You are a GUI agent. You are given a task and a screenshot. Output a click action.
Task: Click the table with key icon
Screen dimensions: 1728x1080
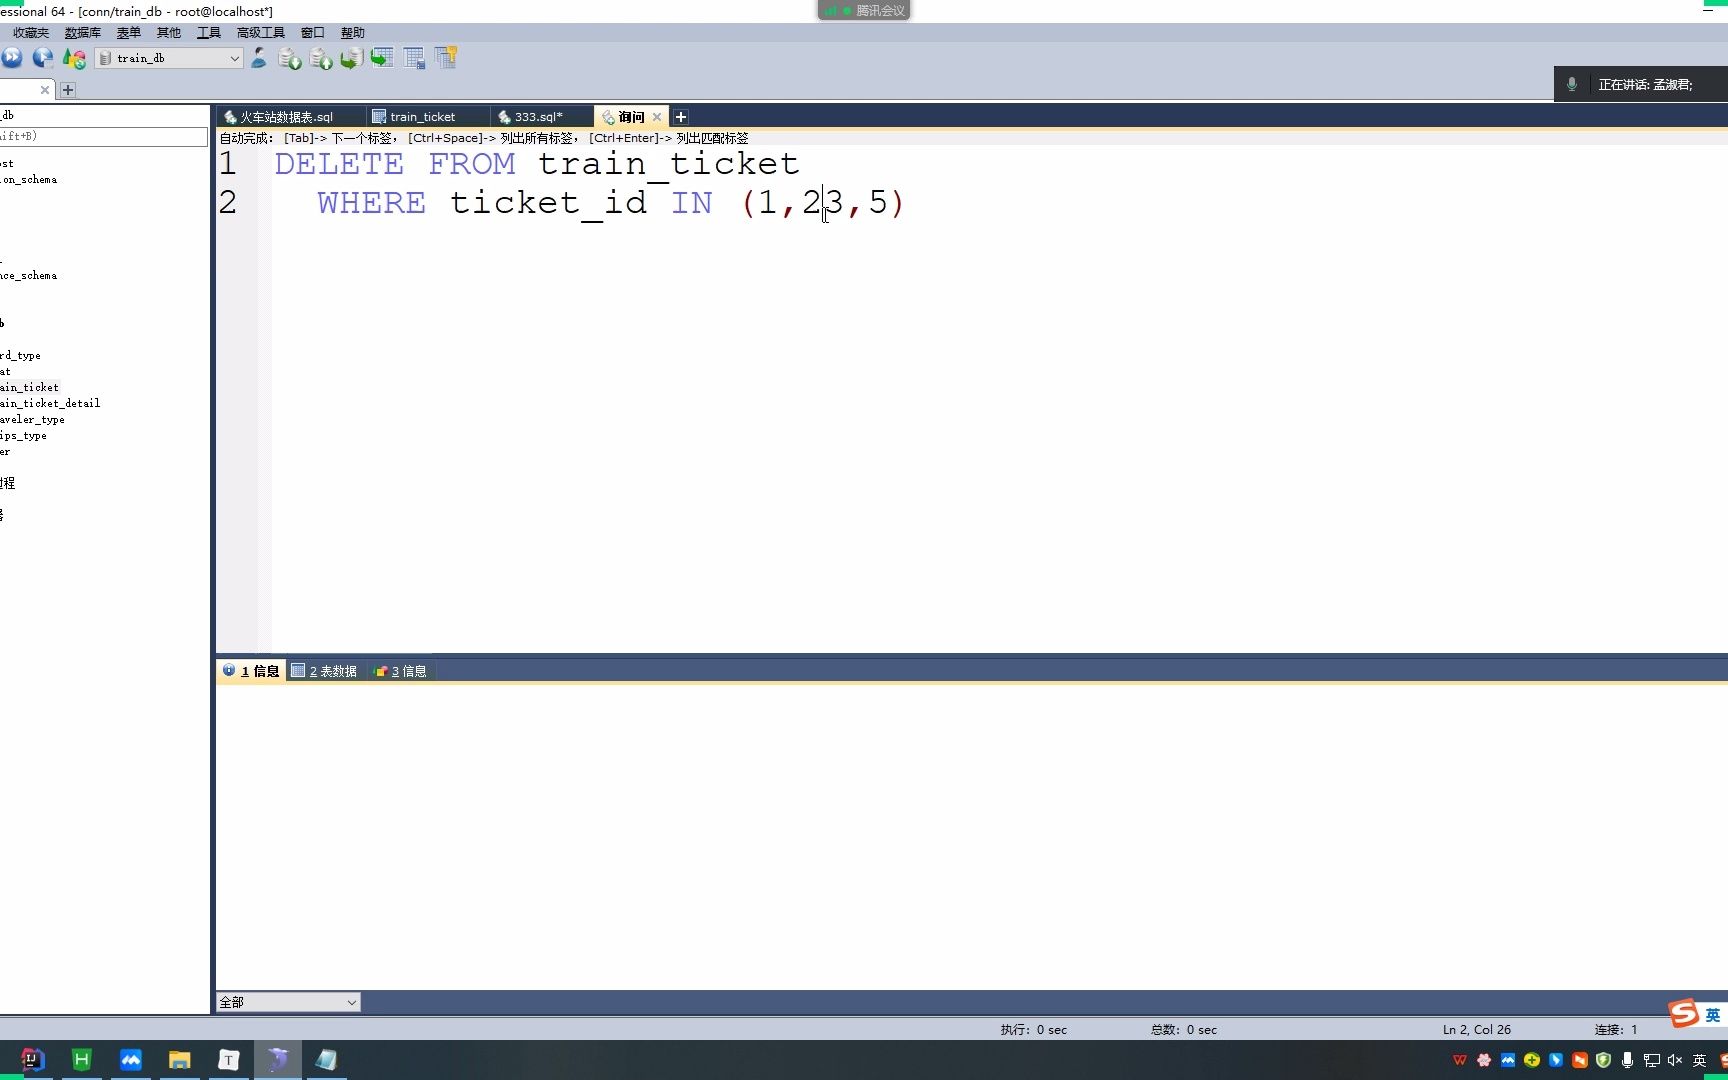pyautogui.click(x=445, y=58)
